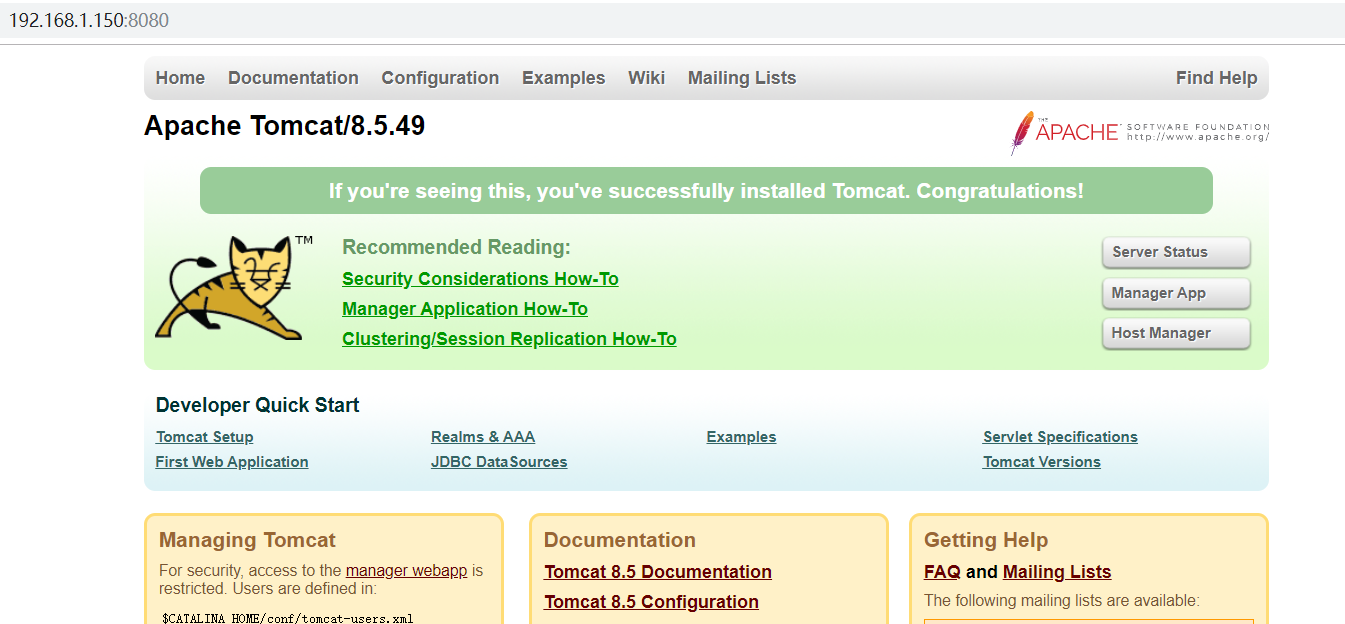1345x624 pixels.
Task: Click Find Help in the navigation bar
Action: 1216,77
